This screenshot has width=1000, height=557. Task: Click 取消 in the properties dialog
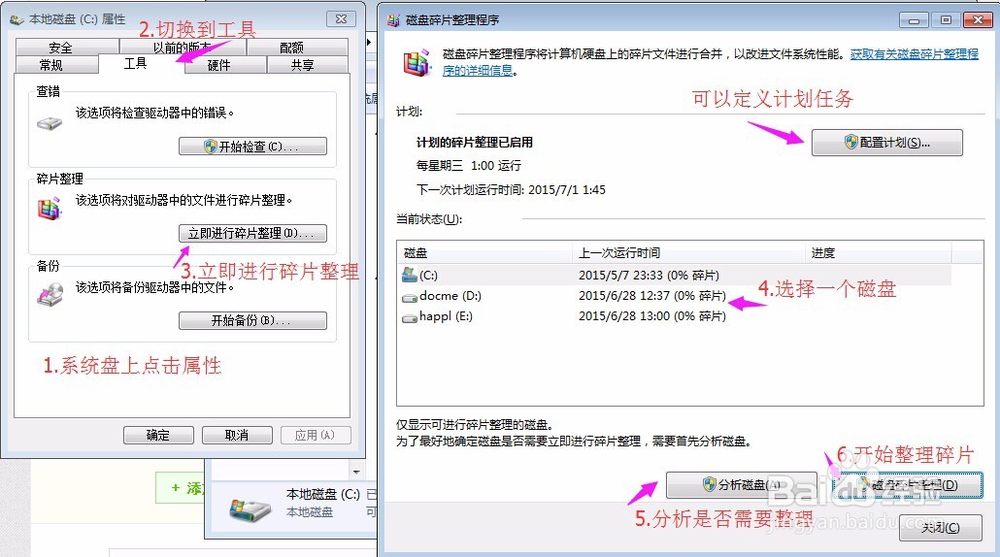coord(237,435)
